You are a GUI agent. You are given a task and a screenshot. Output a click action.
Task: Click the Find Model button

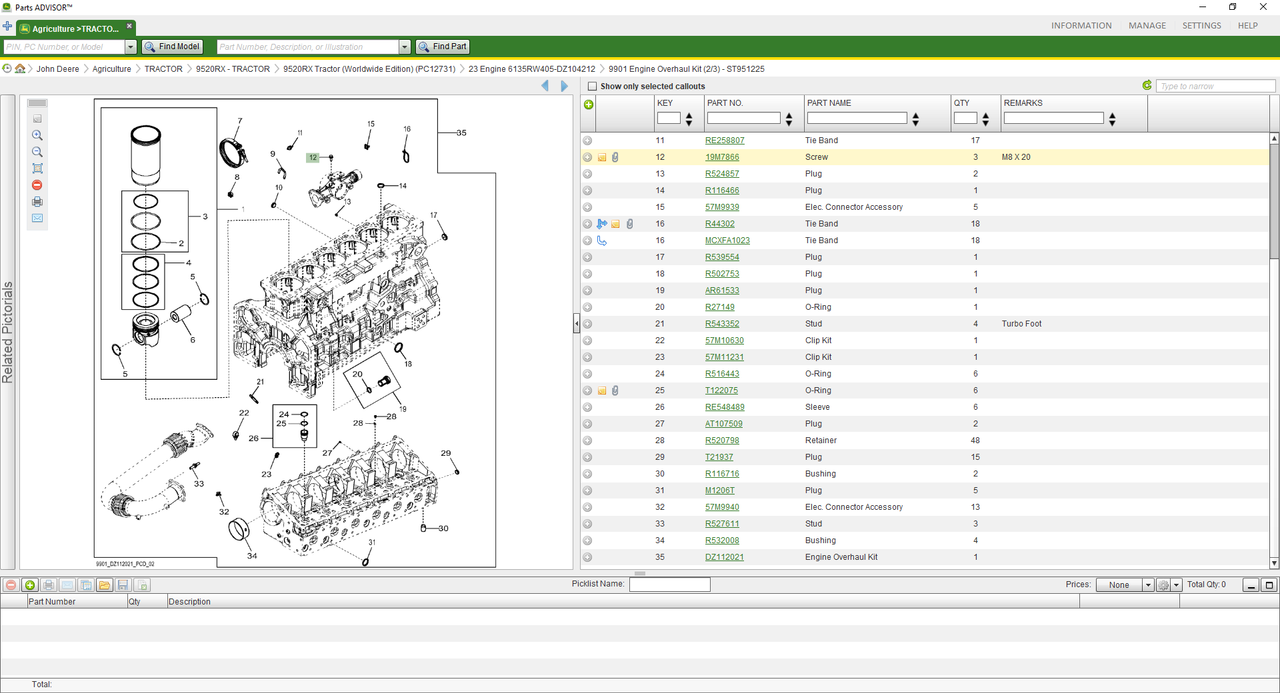pos(172,47)
